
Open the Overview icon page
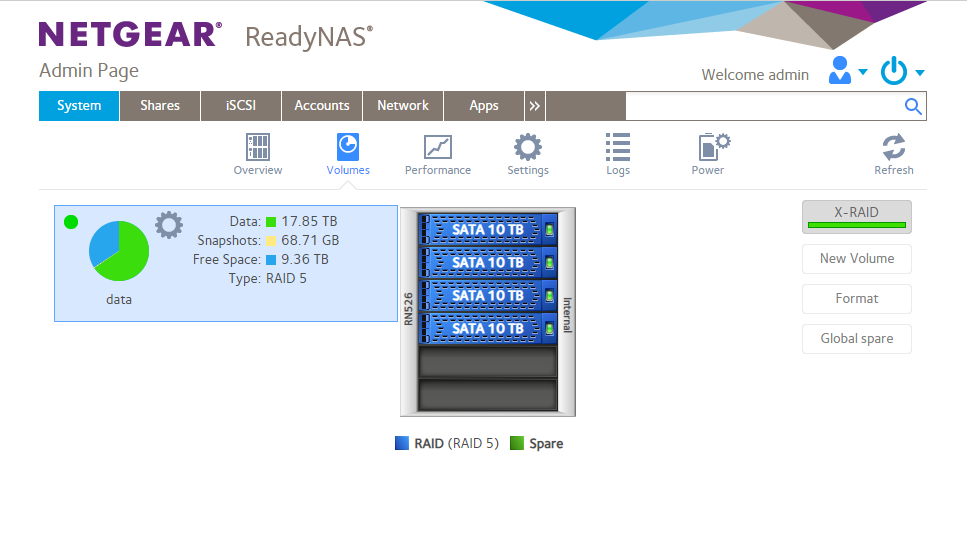coord(258,148)
